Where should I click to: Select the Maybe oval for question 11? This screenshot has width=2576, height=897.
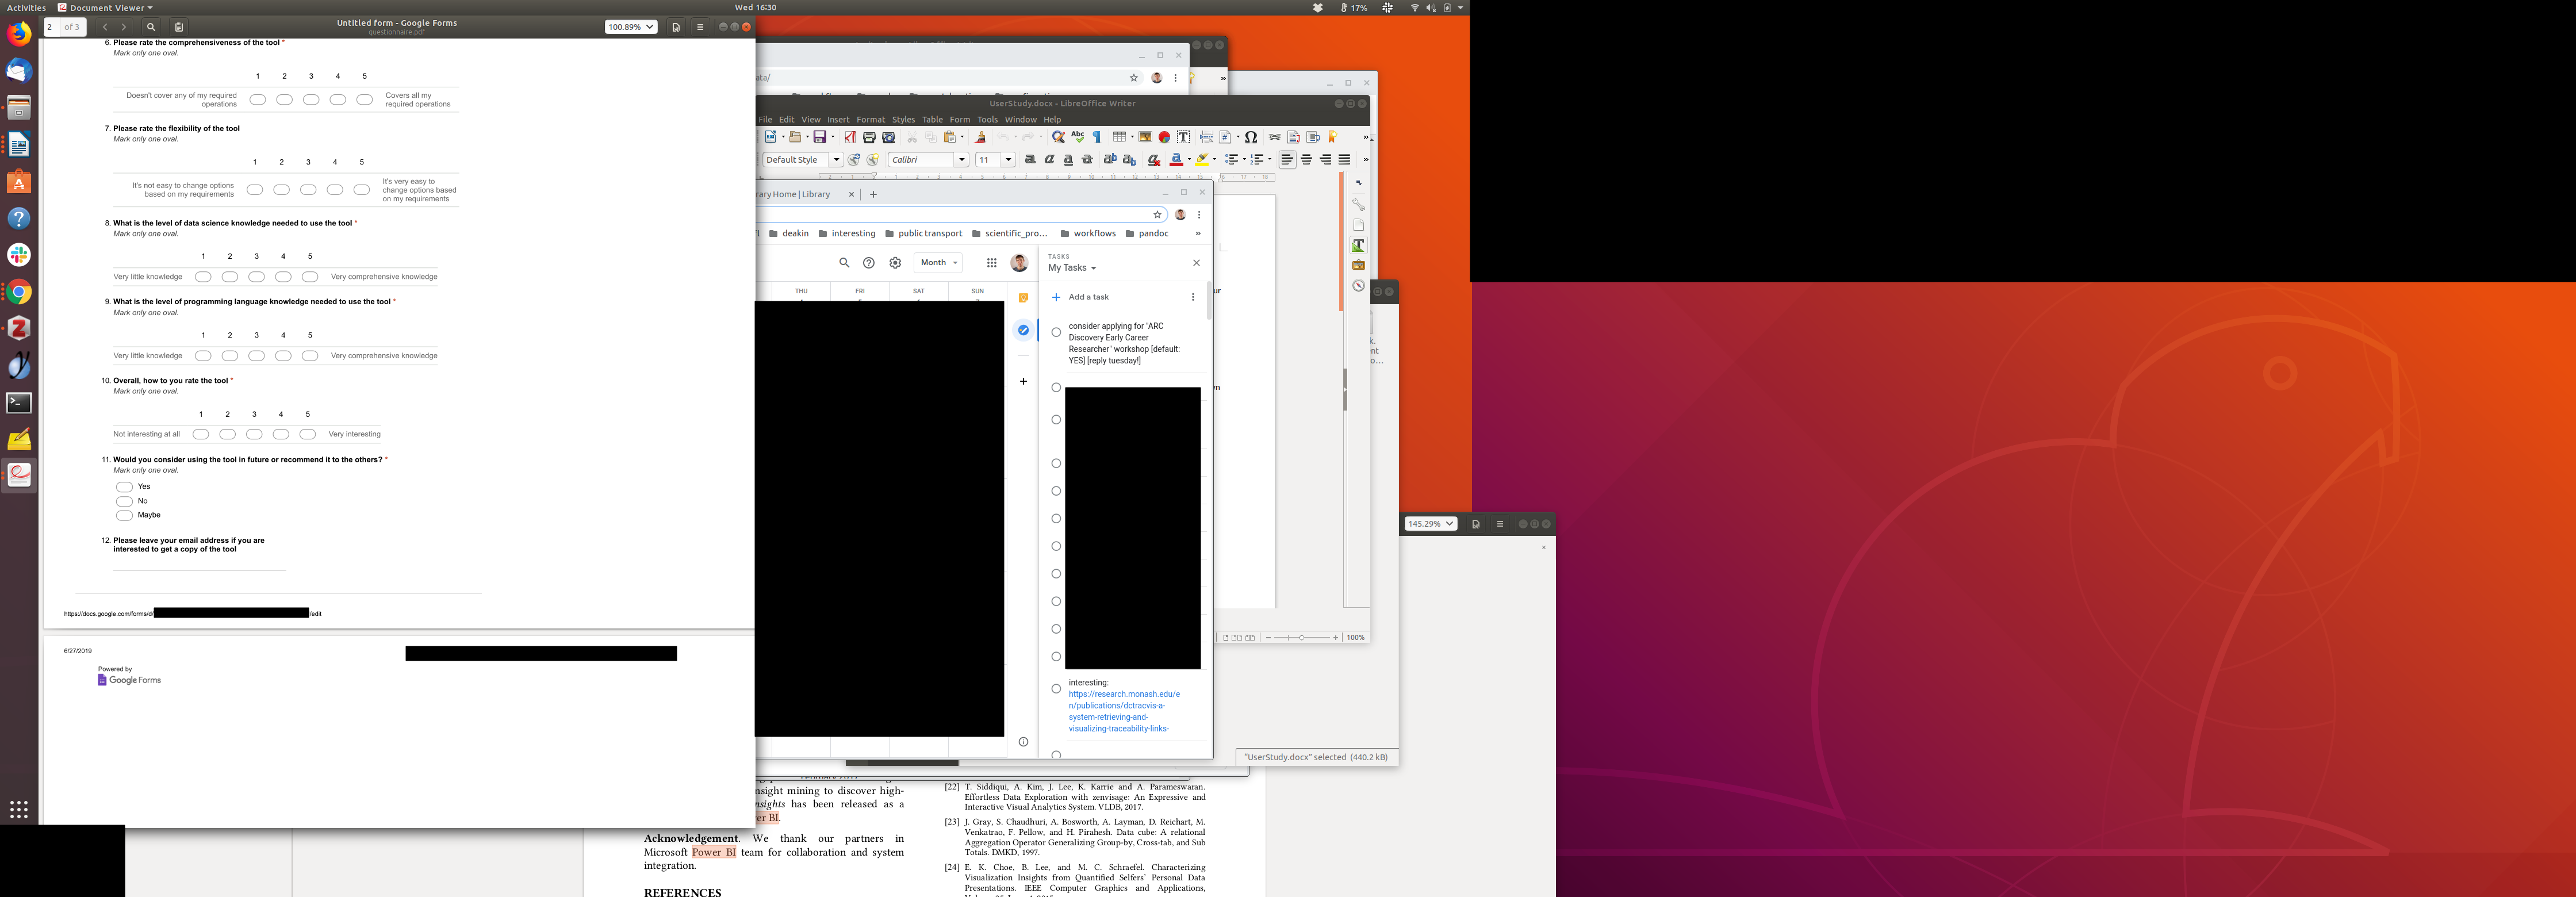pos(125,516)
